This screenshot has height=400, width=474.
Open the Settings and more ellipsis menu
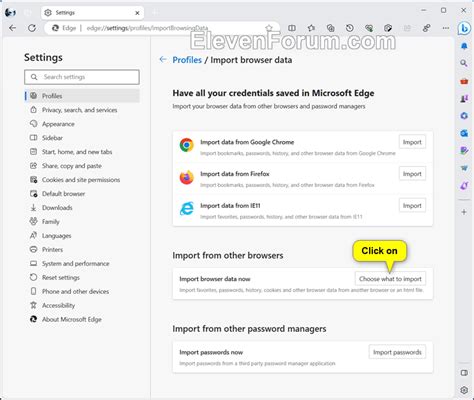(x=446, y=28)
